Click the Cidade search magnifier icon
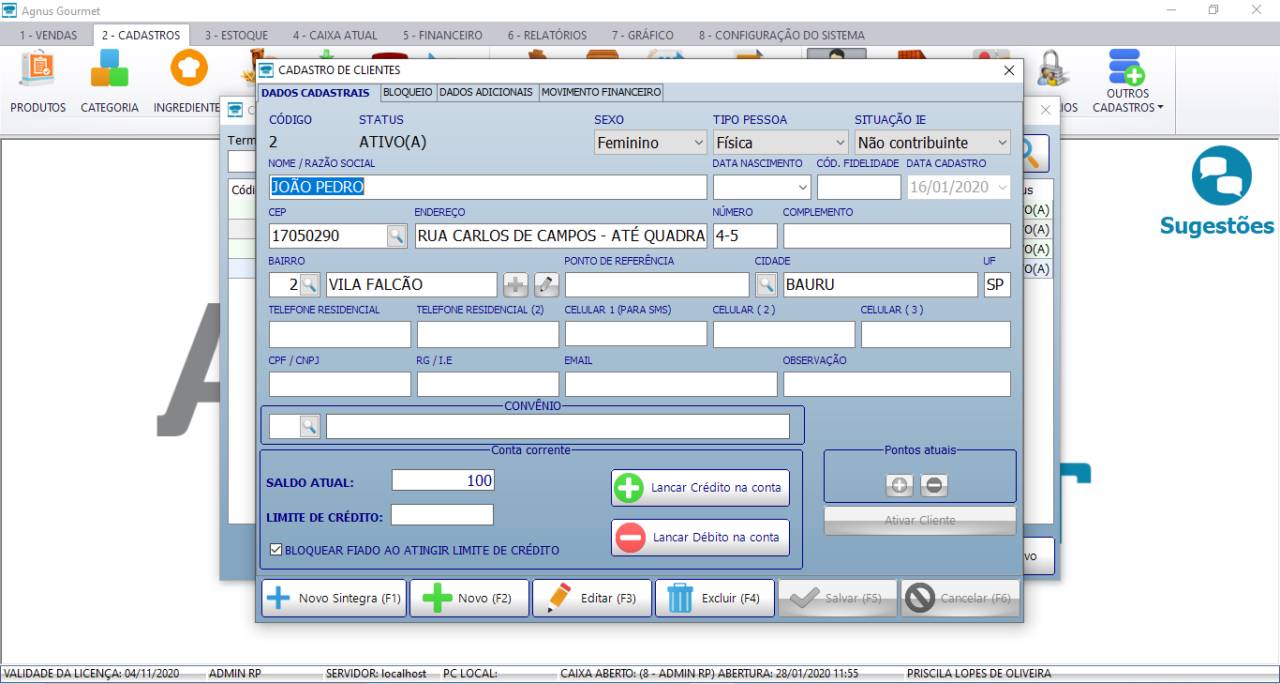This screenshot has width=1280, height=684. [x=766, y=285]
